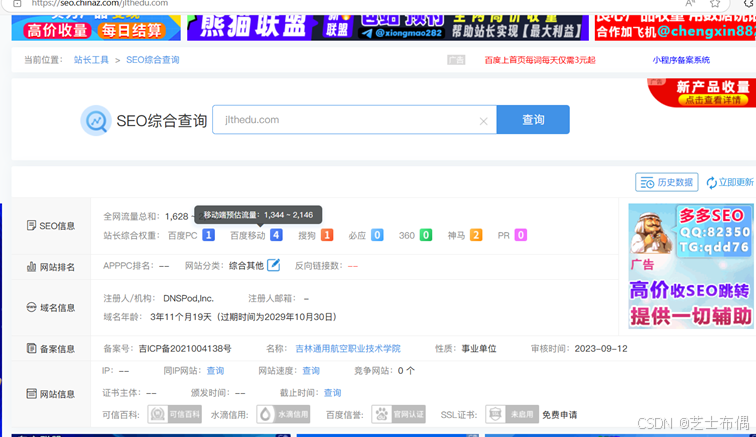Image resolution: width=756 pixels, height=437 pixels.
Task: Open 历史数据 history data button
Action: (666, 182)
